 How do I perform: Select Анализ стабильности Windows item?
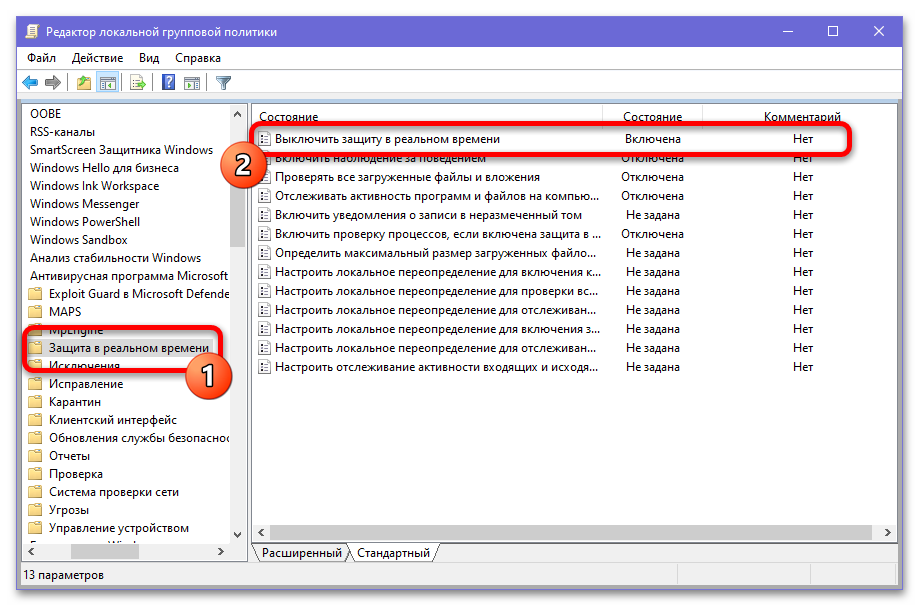115,258
